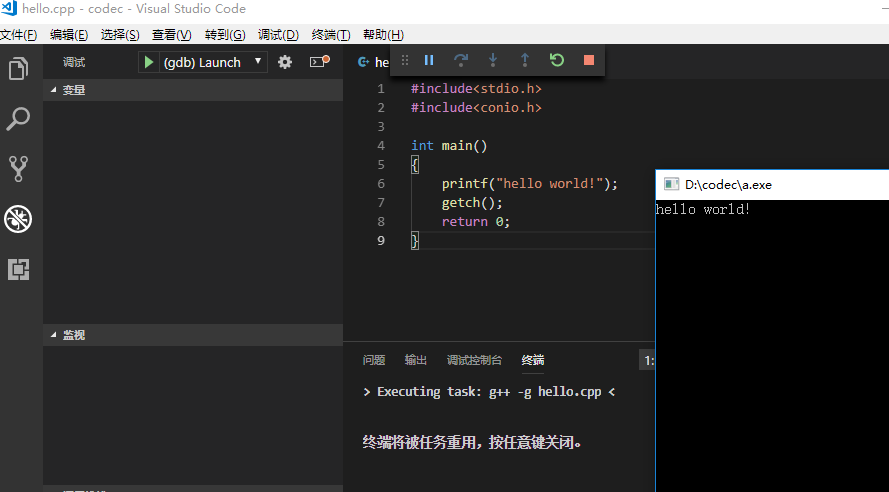
Task: Restart the debug session
Action: tap(557, 60)
